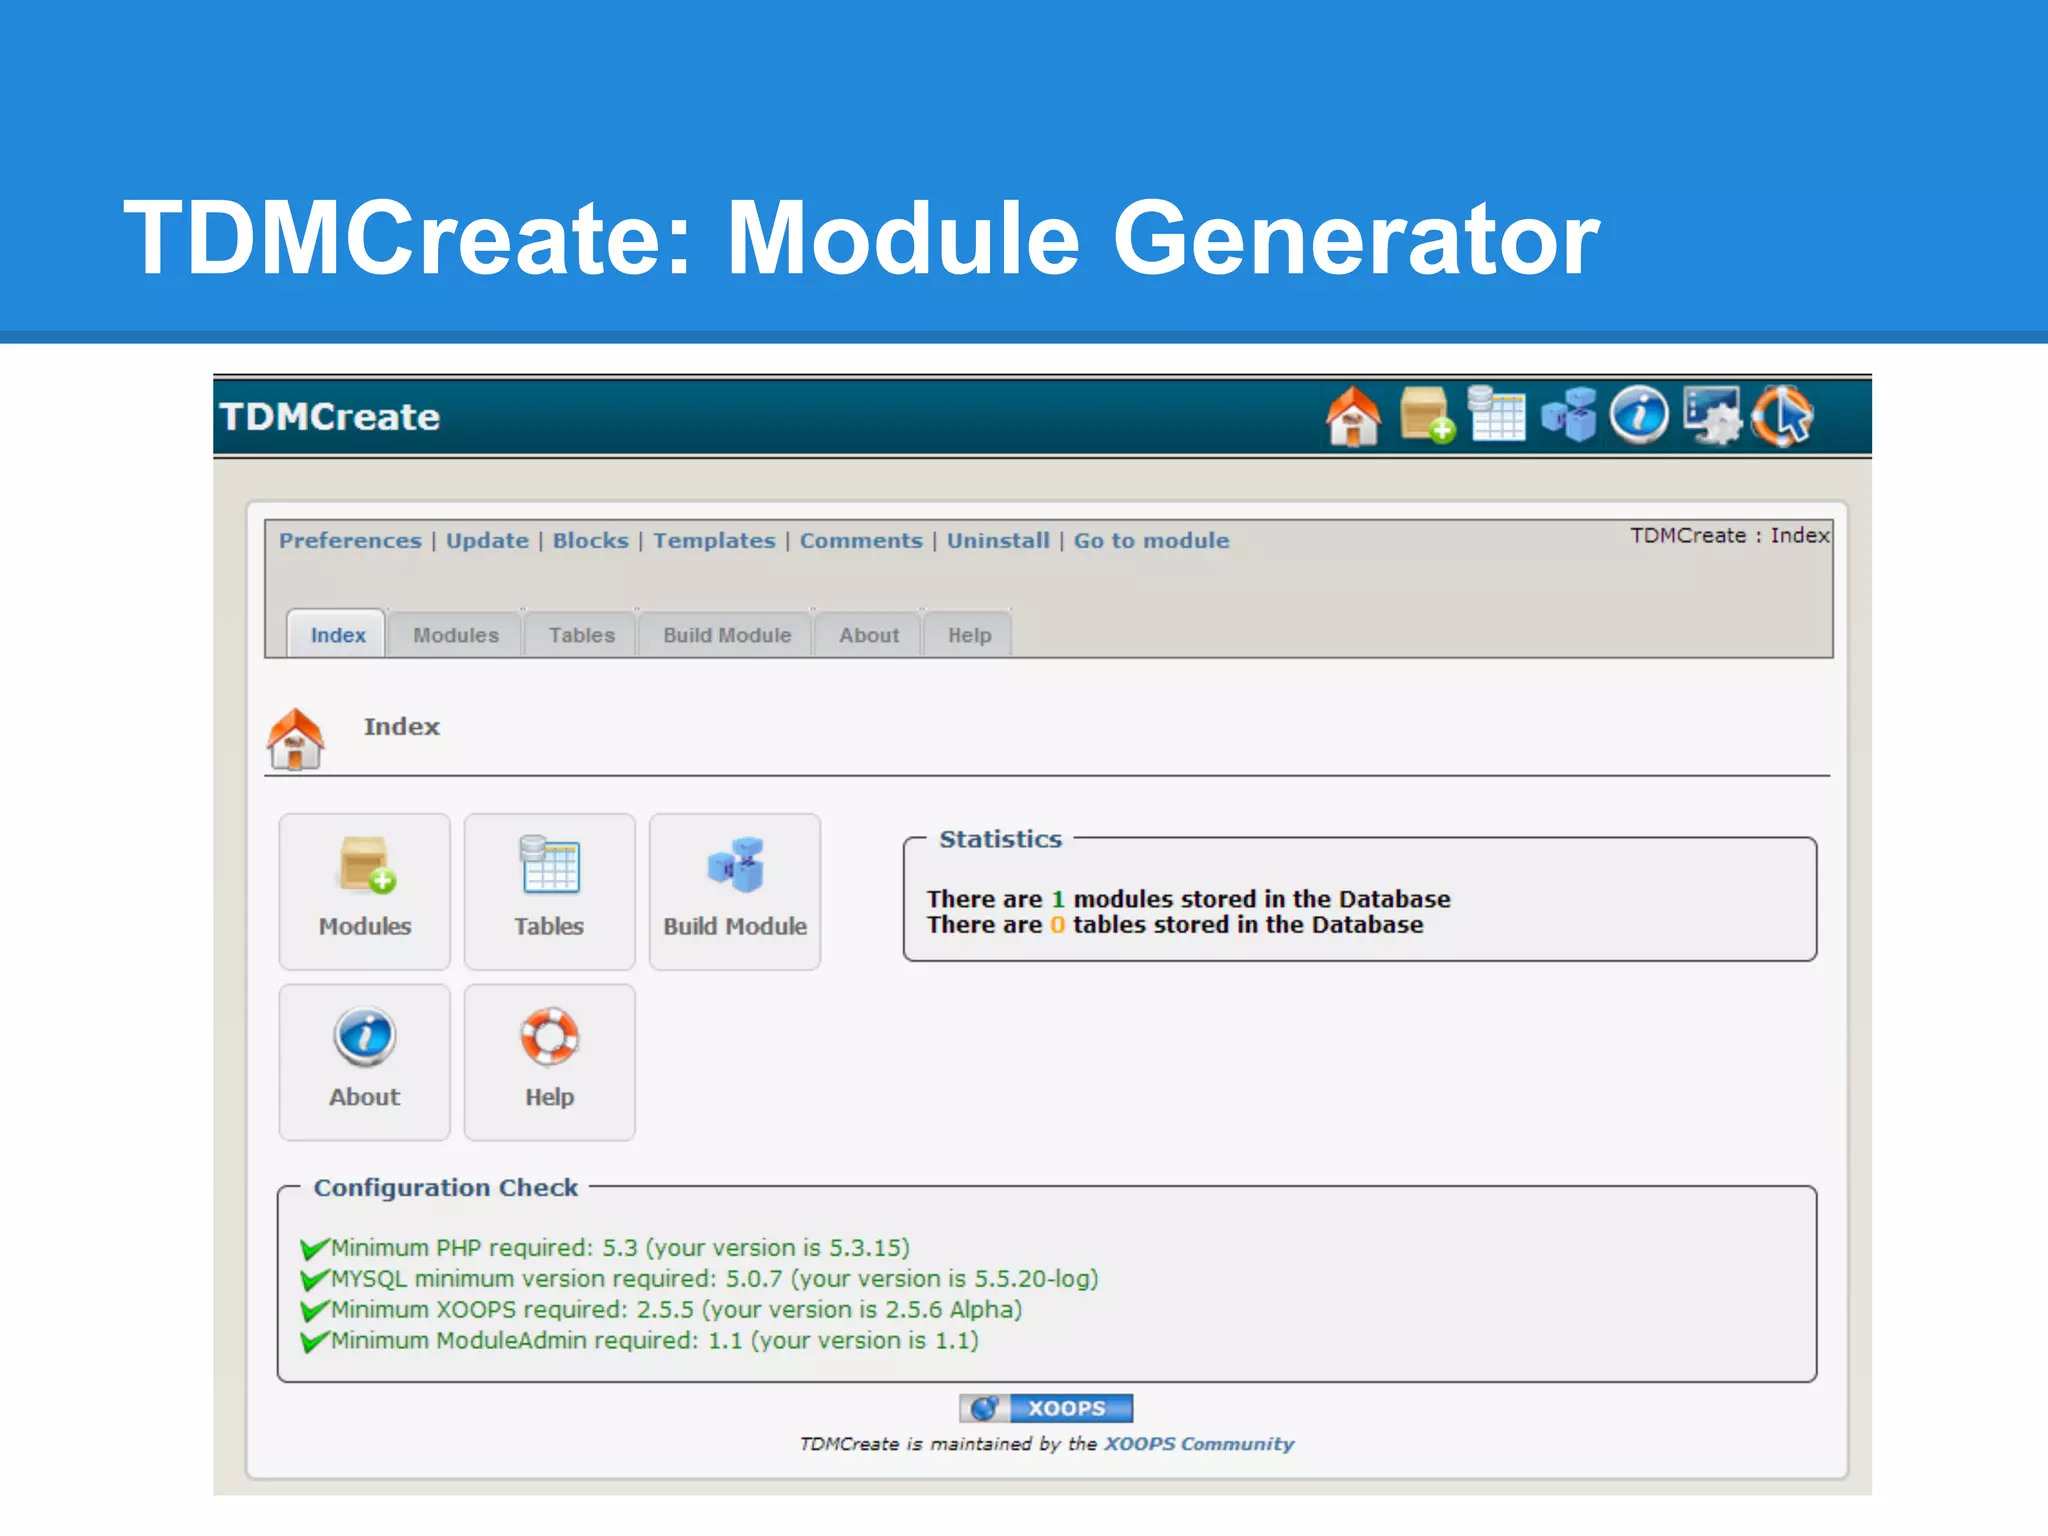Click the green checkmark beside the XOOPS requirement
The width and height of the screenshot is (2048, 1536).
click(314, 1310)
